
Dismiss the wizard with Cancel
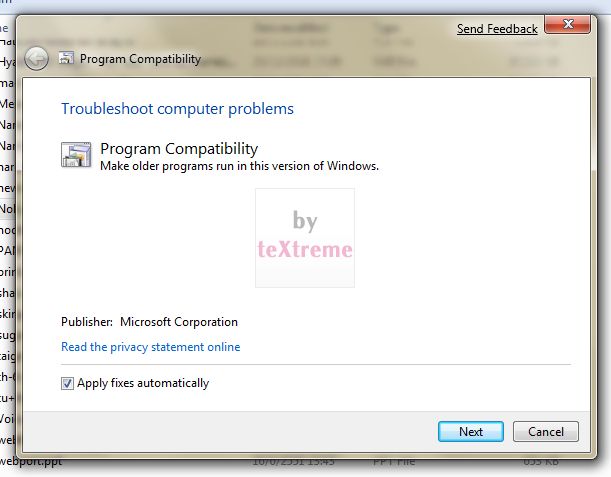coord(546,431)
